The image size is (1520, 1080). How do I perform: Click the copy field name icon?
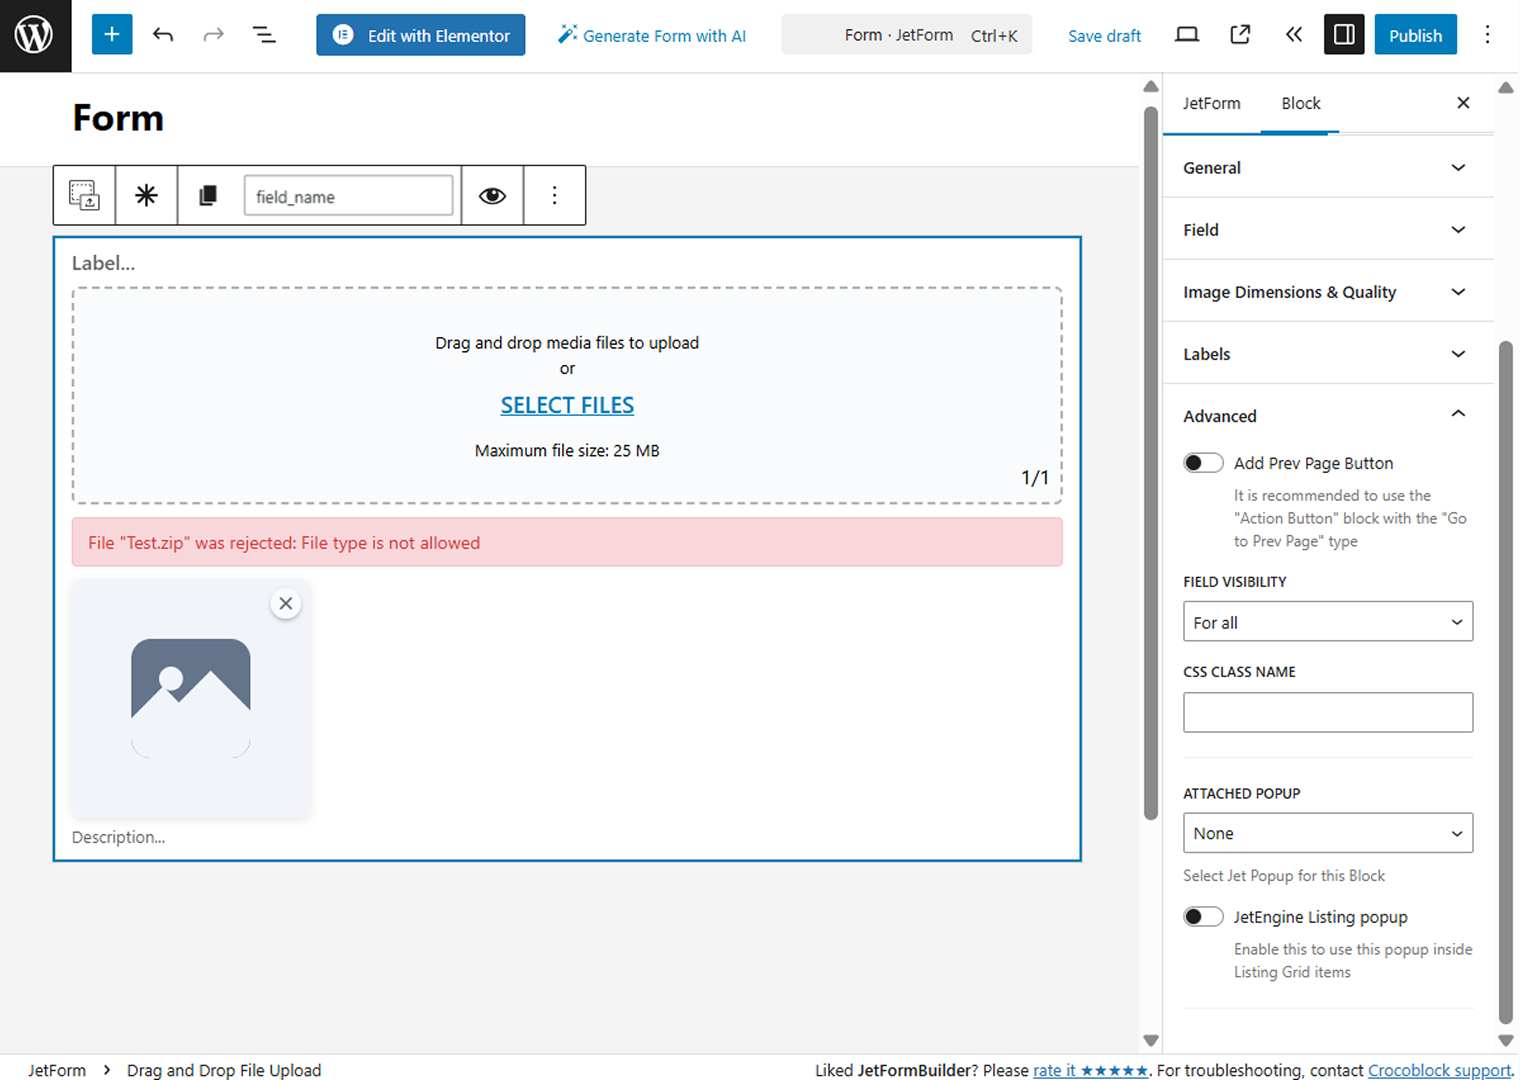pos(208,195)
